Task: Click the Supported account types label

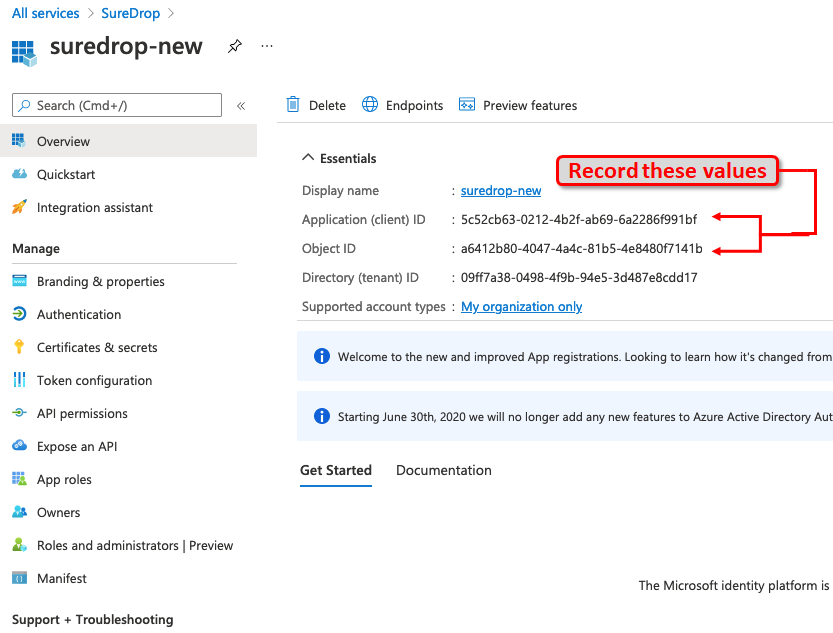Action: click(373, 306)
